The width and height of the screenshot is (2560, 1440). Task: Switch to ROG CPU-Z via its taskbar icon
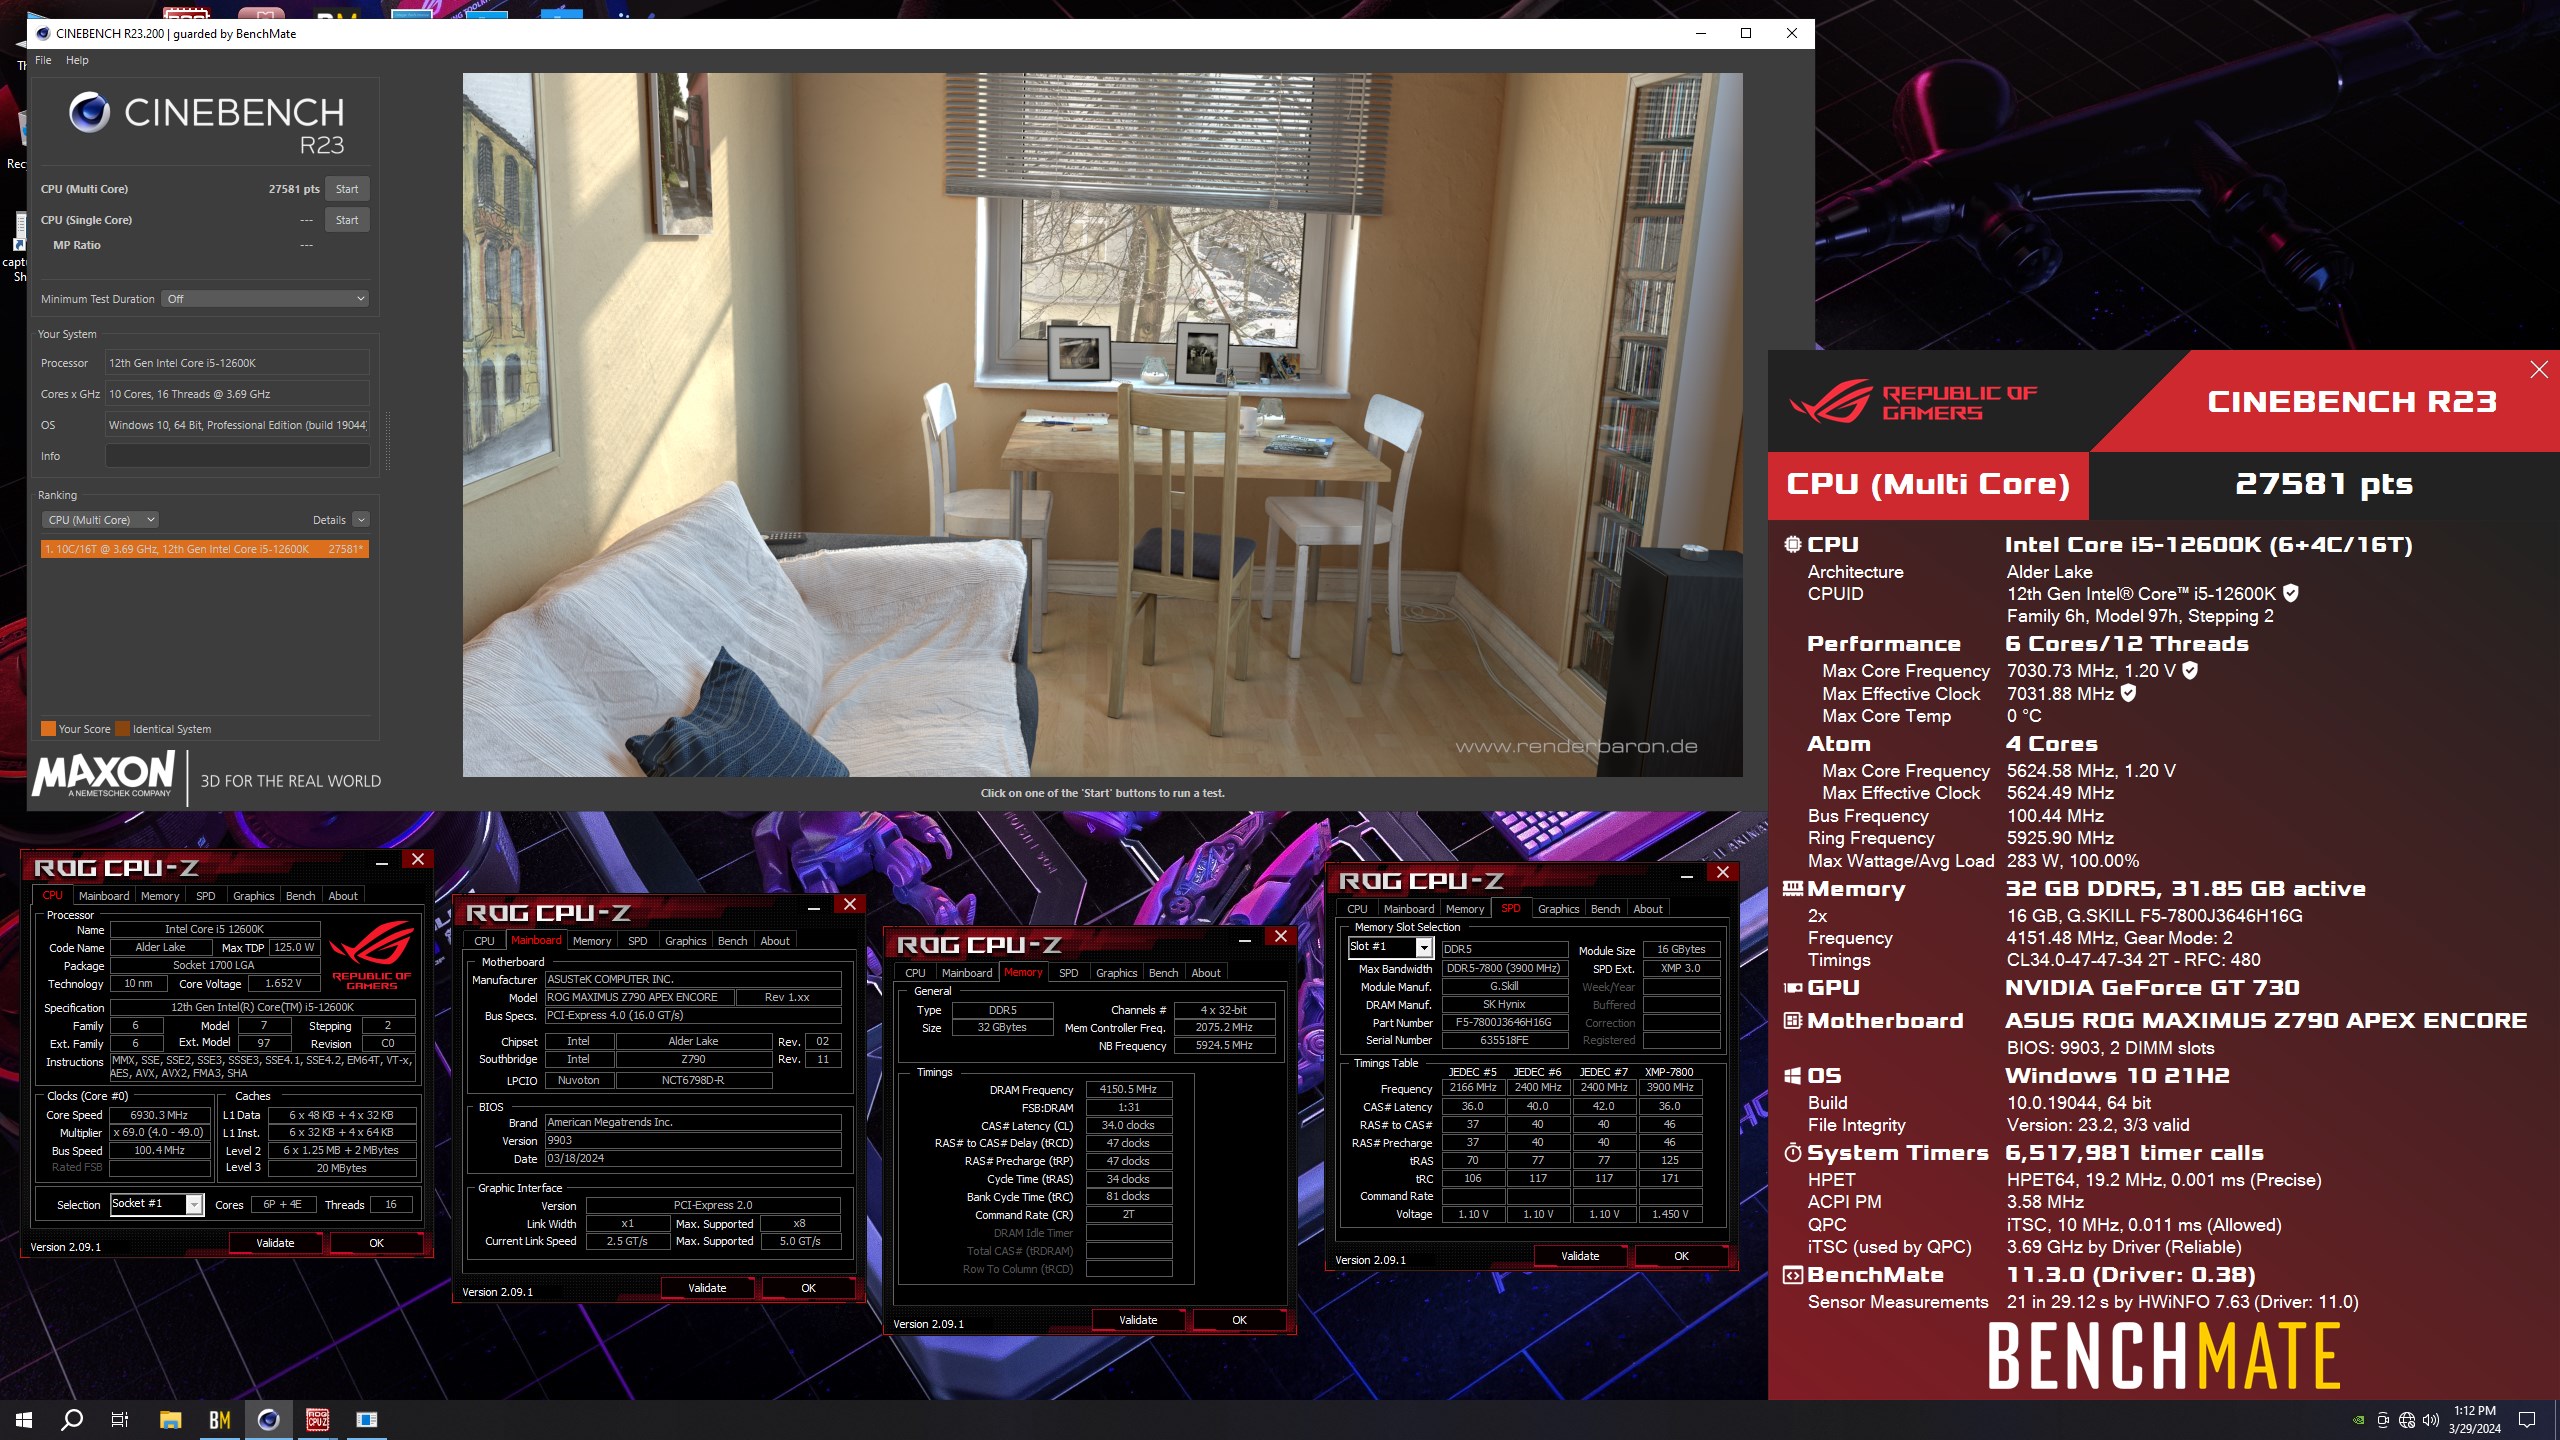[317, 1419]
